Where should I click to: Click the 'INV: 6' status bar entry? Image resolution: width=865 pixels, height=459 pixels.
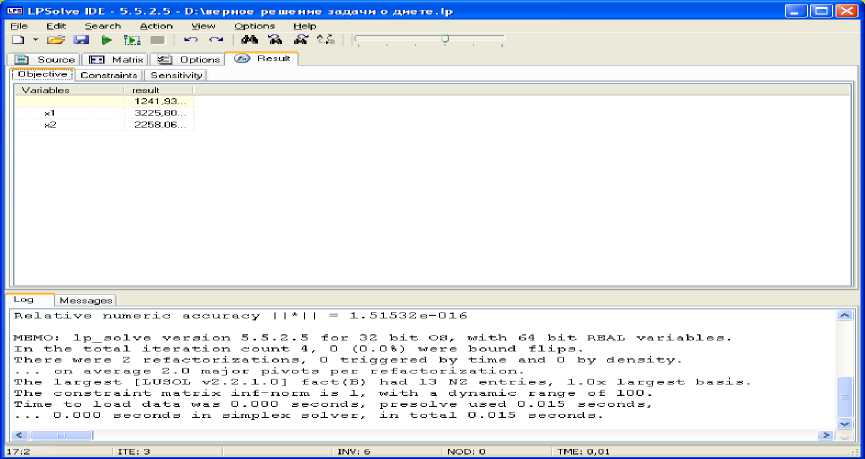[354, 452]
